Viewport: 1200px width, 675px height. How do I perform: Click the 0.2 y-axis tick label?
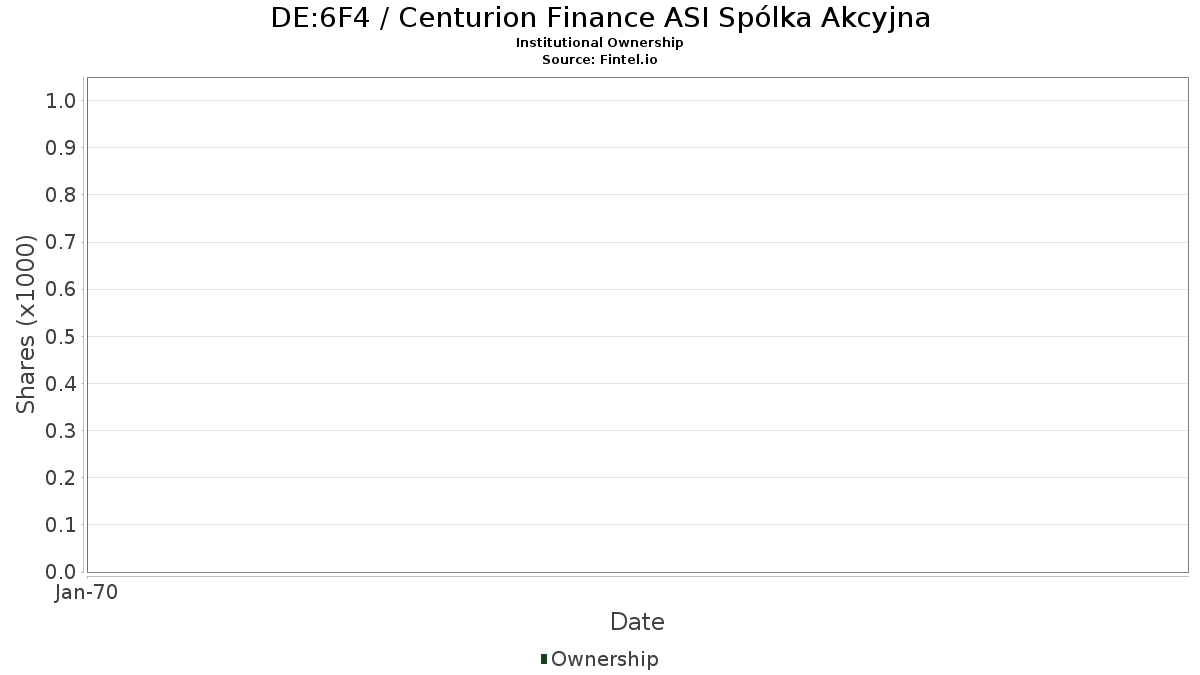point(61,478)
